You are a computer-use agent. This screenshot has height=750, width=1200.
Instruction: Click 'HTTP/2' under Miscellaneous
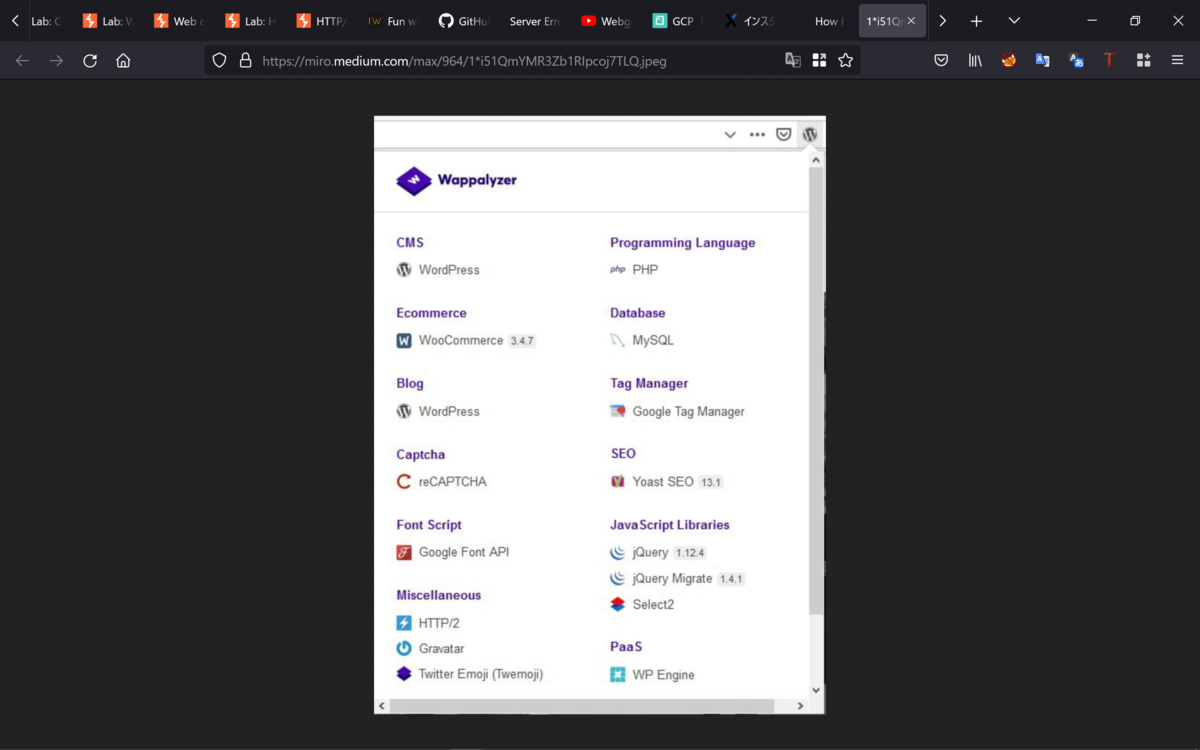439,623
